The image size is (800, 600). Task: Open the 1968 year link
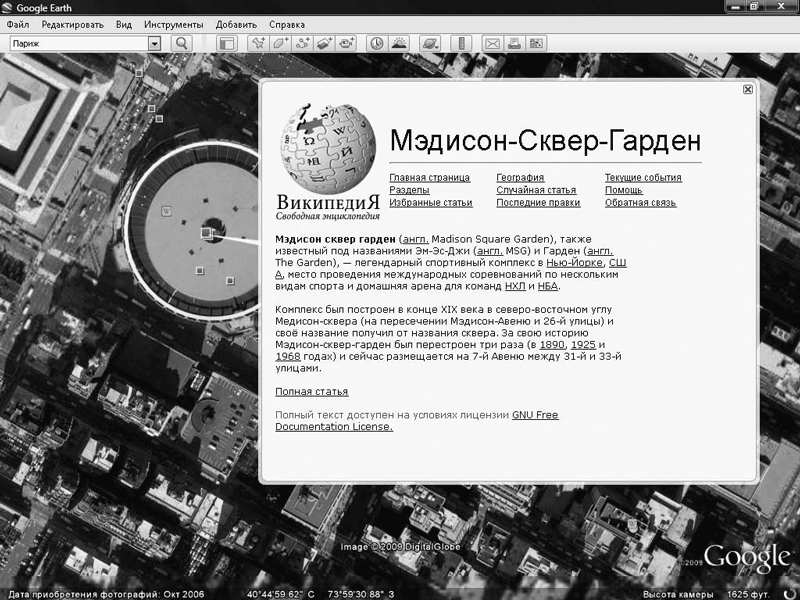tap(288, 356)
